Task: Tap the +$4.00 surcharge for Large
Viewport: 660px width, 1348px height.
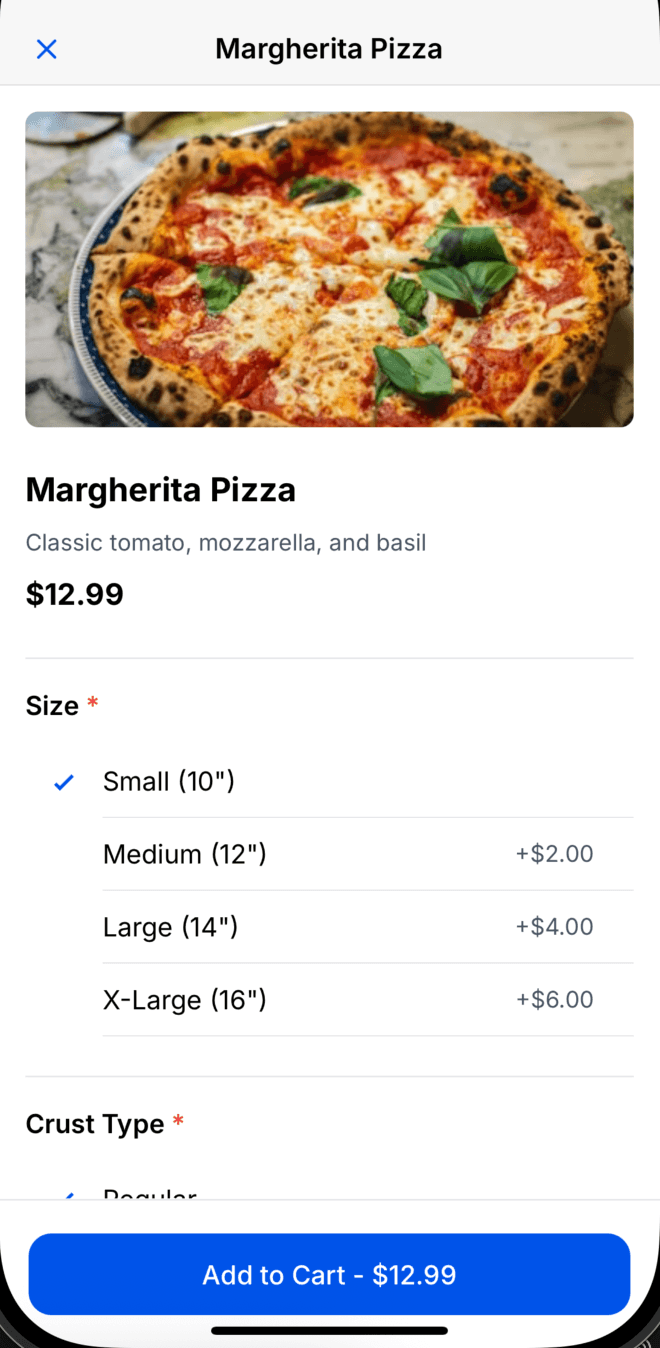Action: pos(554,927)
